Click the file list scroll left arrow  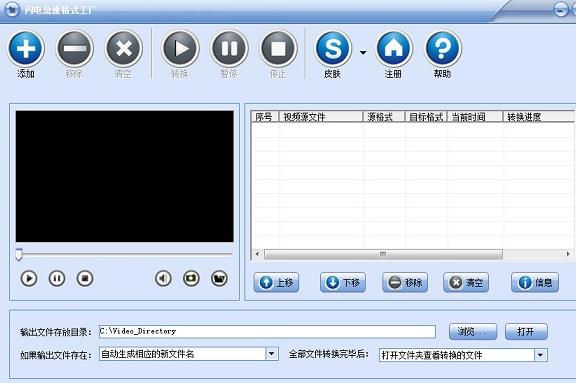point(257,254)
